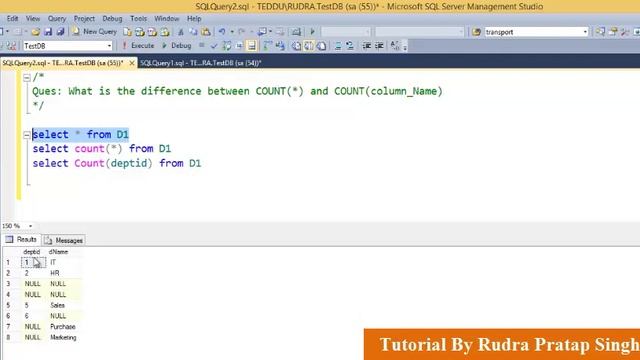This screenshot has width=640, height=360.
Task: Click the Increase Indent icon
Action: [379, 46]
